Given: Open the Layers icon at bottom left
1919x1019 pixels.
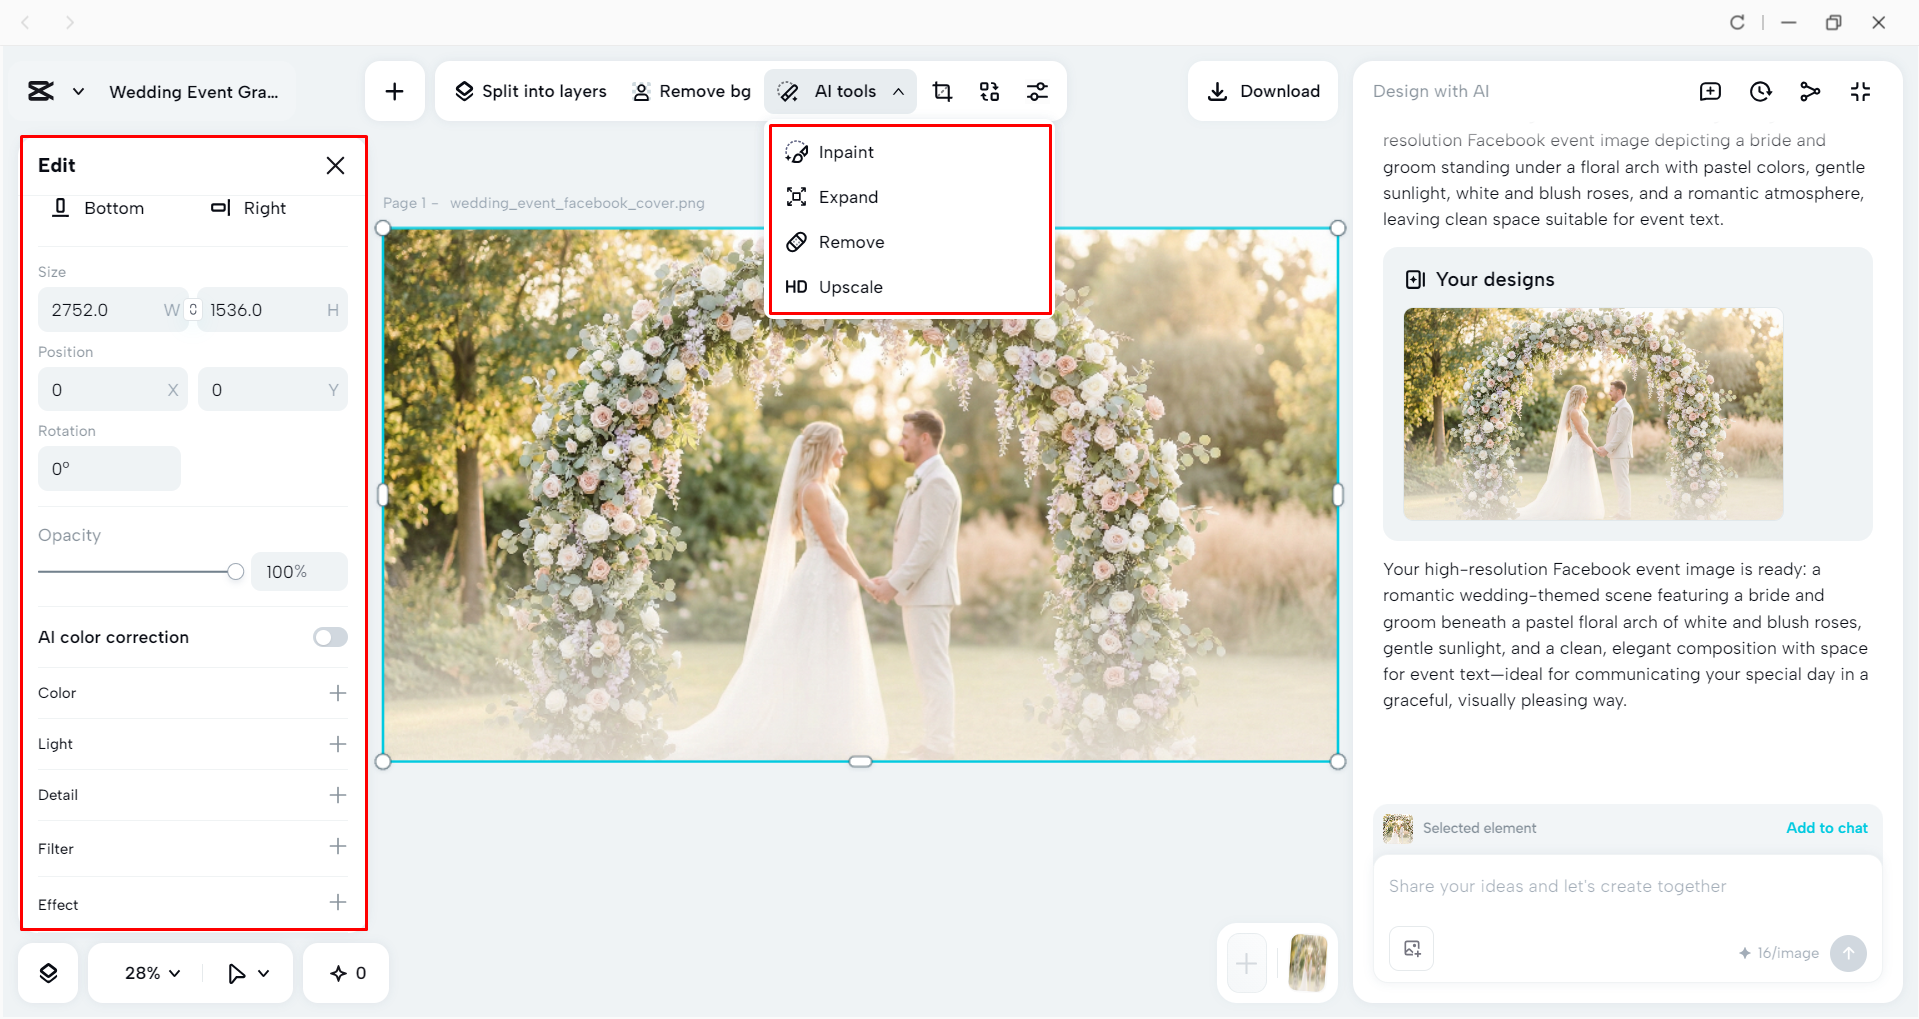Looking at the screenshot, I should [x=47, y=971].
